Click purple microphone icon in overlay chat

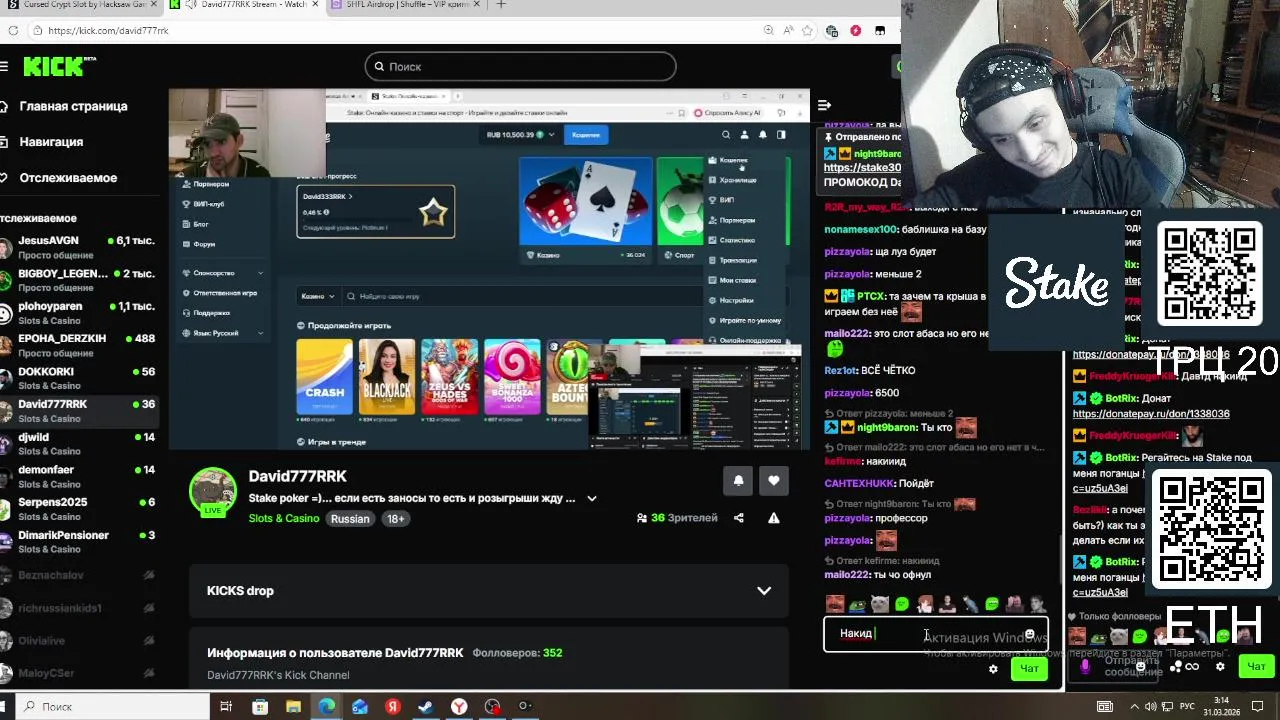click(x=1085, y=666)
